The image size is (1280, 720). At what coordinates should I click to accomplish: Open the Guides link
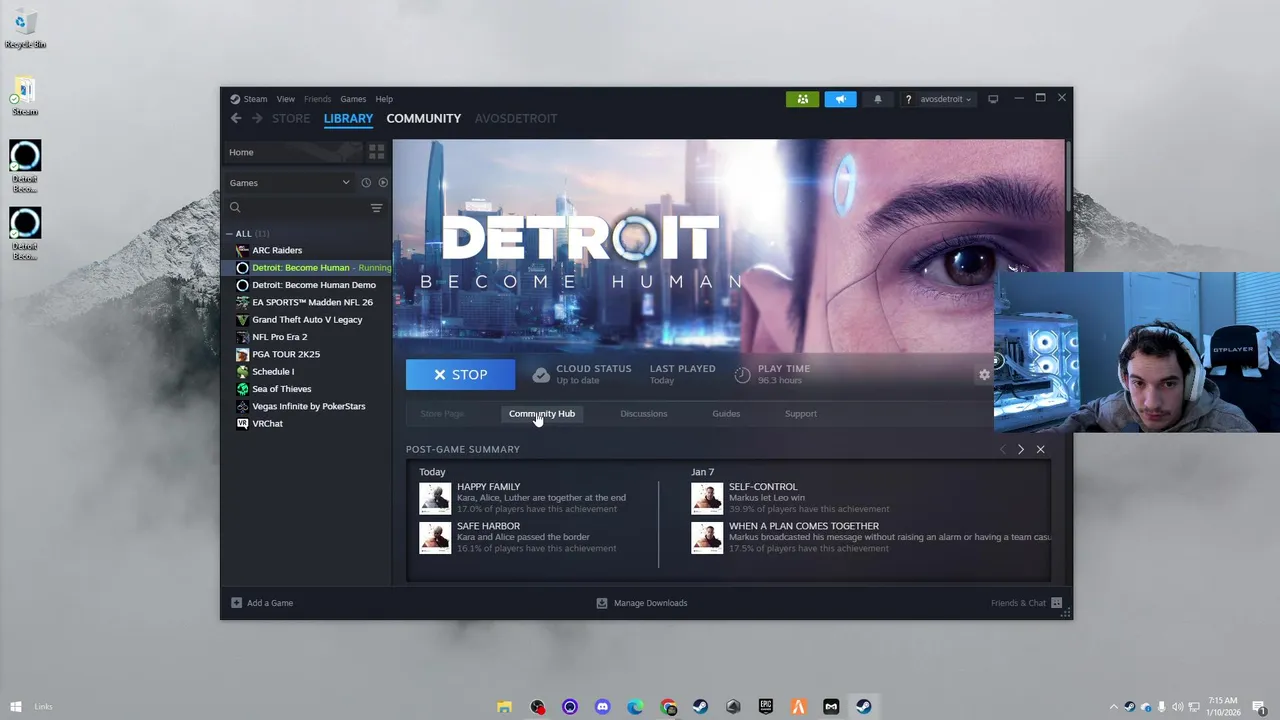[x=726, y=413]
